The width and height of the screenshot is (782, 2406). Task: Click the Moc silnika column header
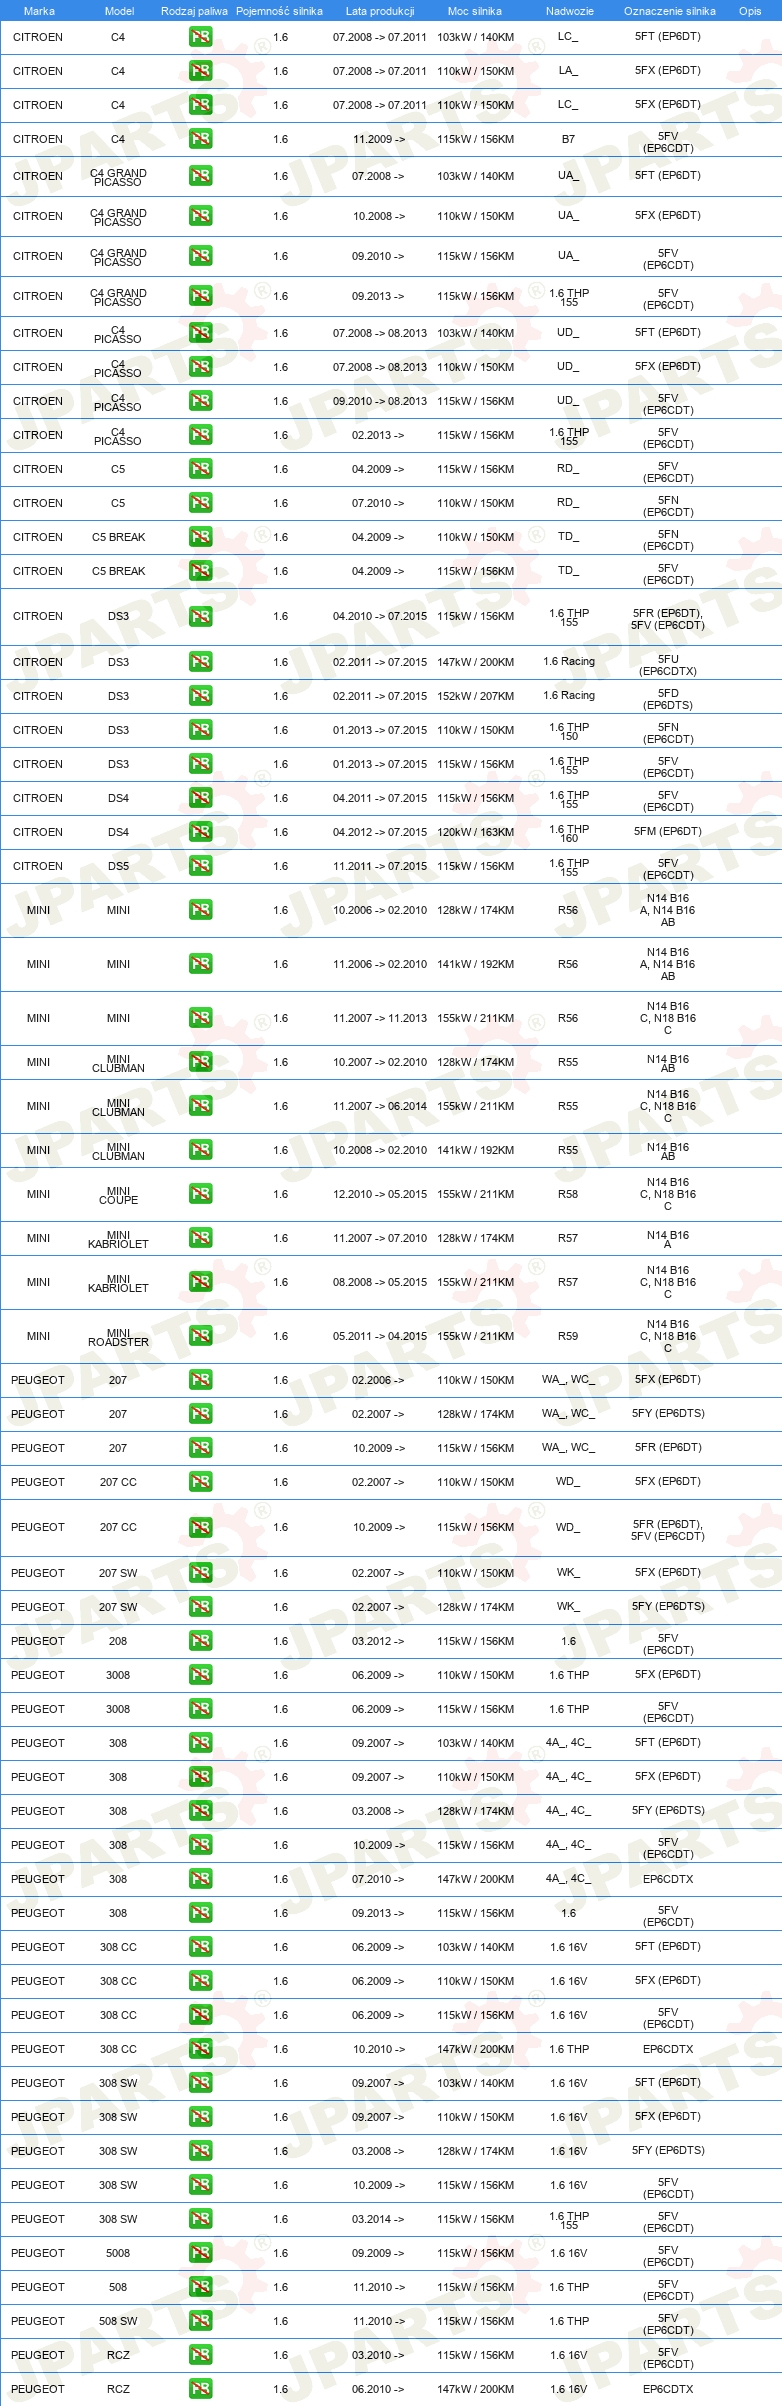click(475, 11)
